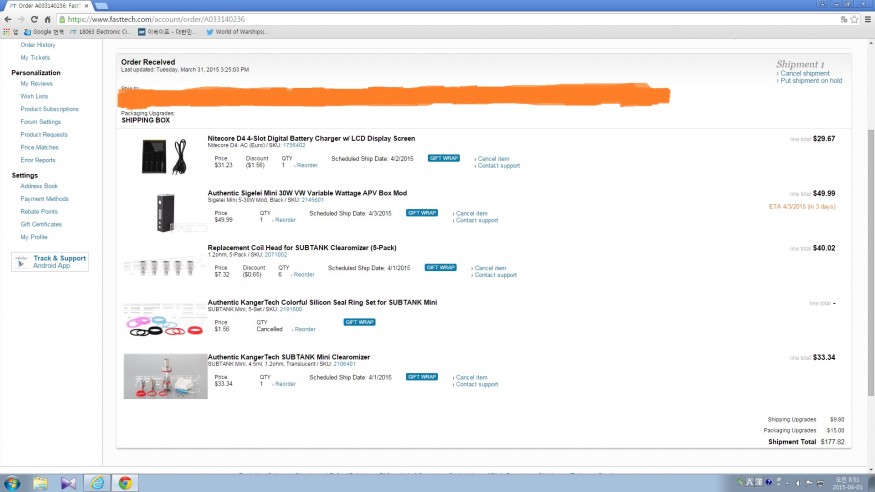Viewport: 875px width, 492px height.
Task: Reorder the Sigelei Mini 30W mod
Action: pos(285,220)
